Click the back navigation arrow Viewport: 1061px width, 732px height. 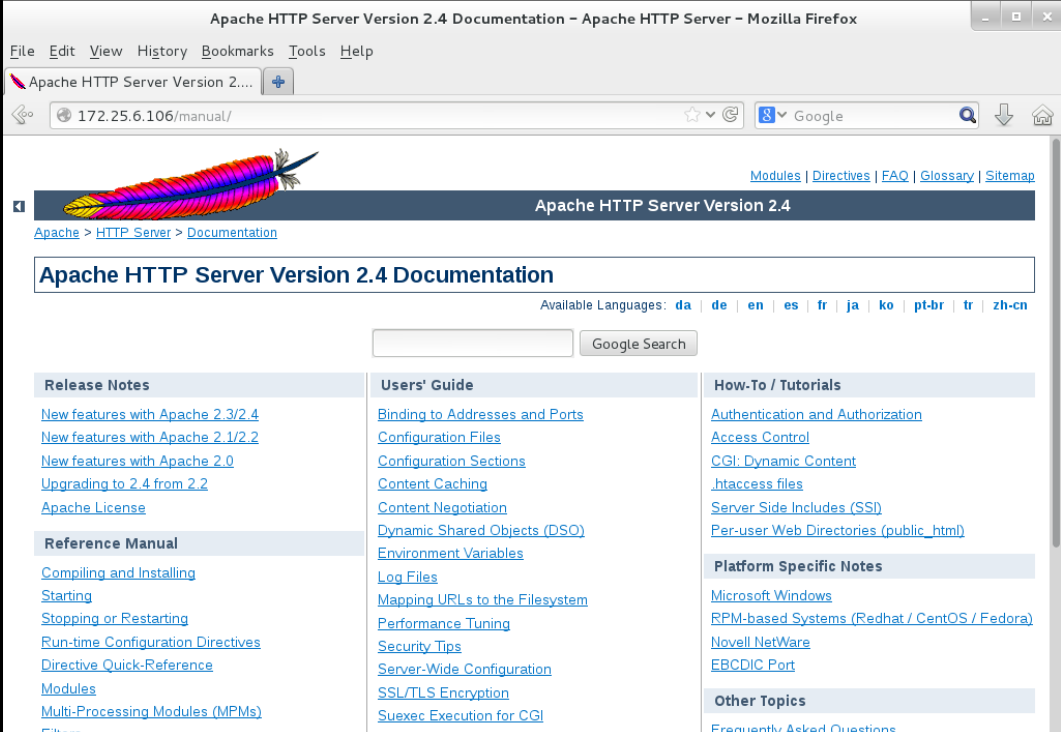click(22, 115)
